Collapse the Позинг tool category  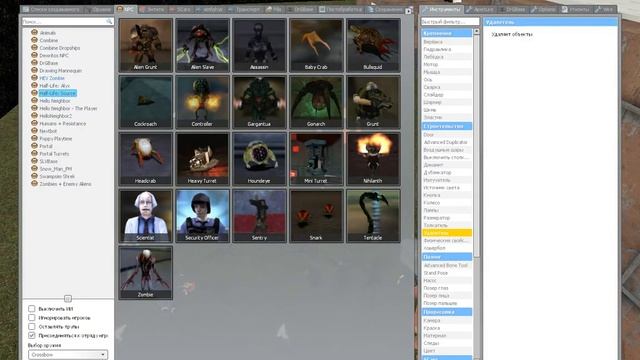[447, 257]
